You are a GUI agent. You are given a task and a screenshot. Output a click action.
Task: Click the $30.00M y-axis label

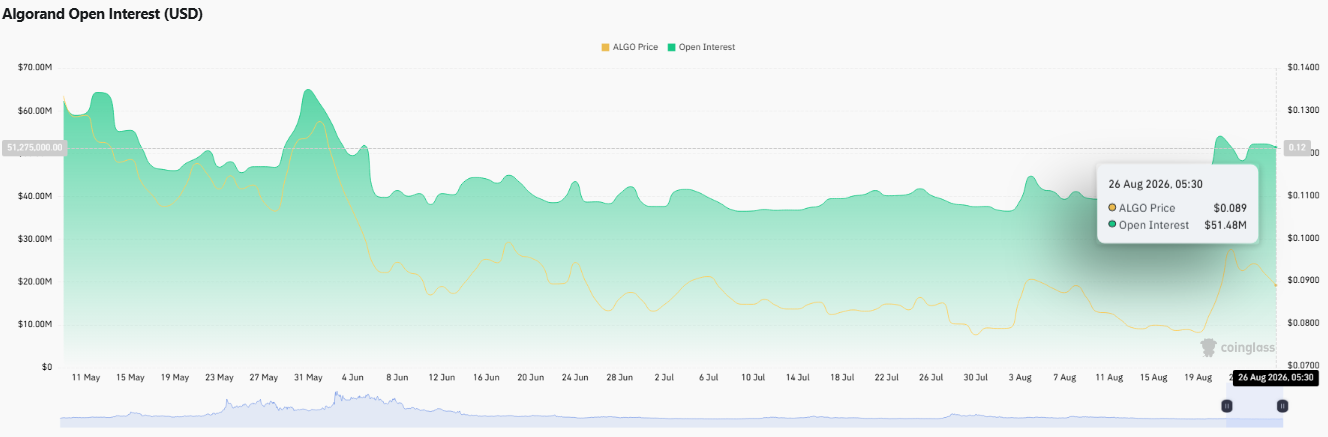(x=35, y=239)
